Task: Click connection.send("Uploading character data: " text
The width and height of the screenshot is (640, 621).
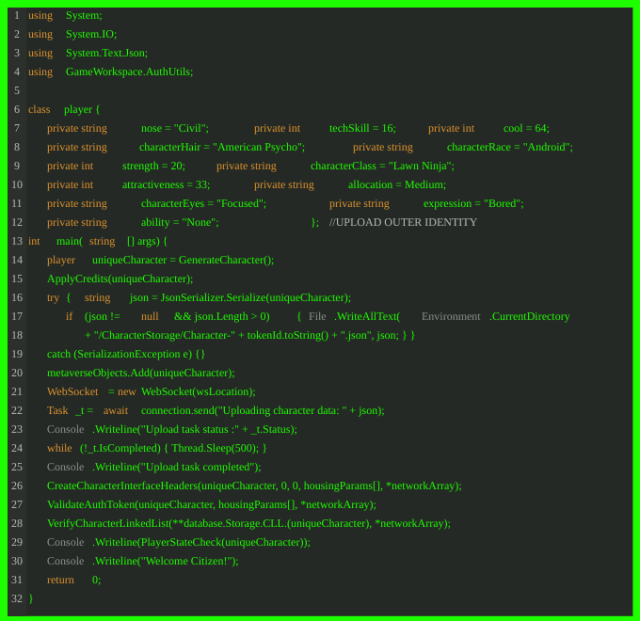Action: (244, 410)
